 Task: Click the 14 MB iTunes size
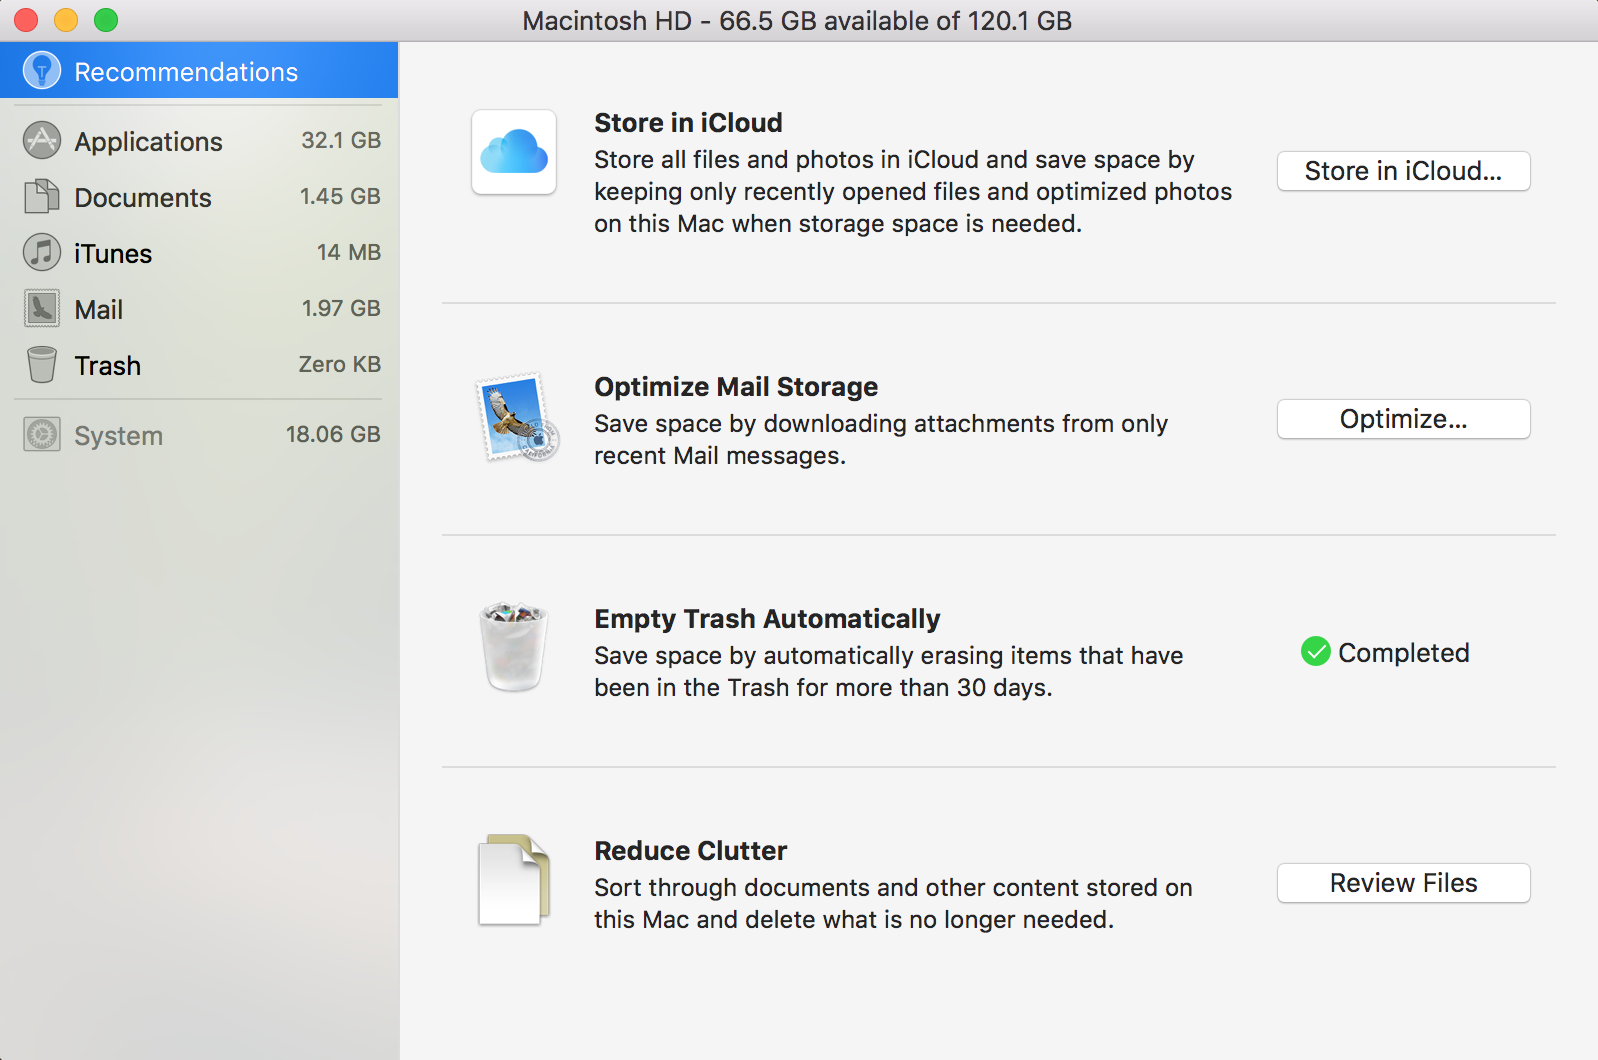point(349,252)
